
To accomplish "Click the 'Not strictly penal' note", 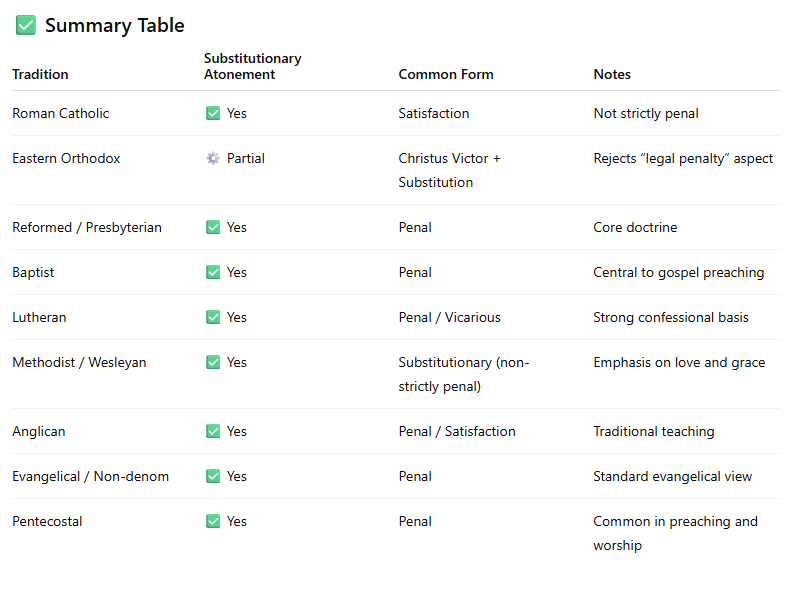I will pyautogui.click(x=645, y=113).
